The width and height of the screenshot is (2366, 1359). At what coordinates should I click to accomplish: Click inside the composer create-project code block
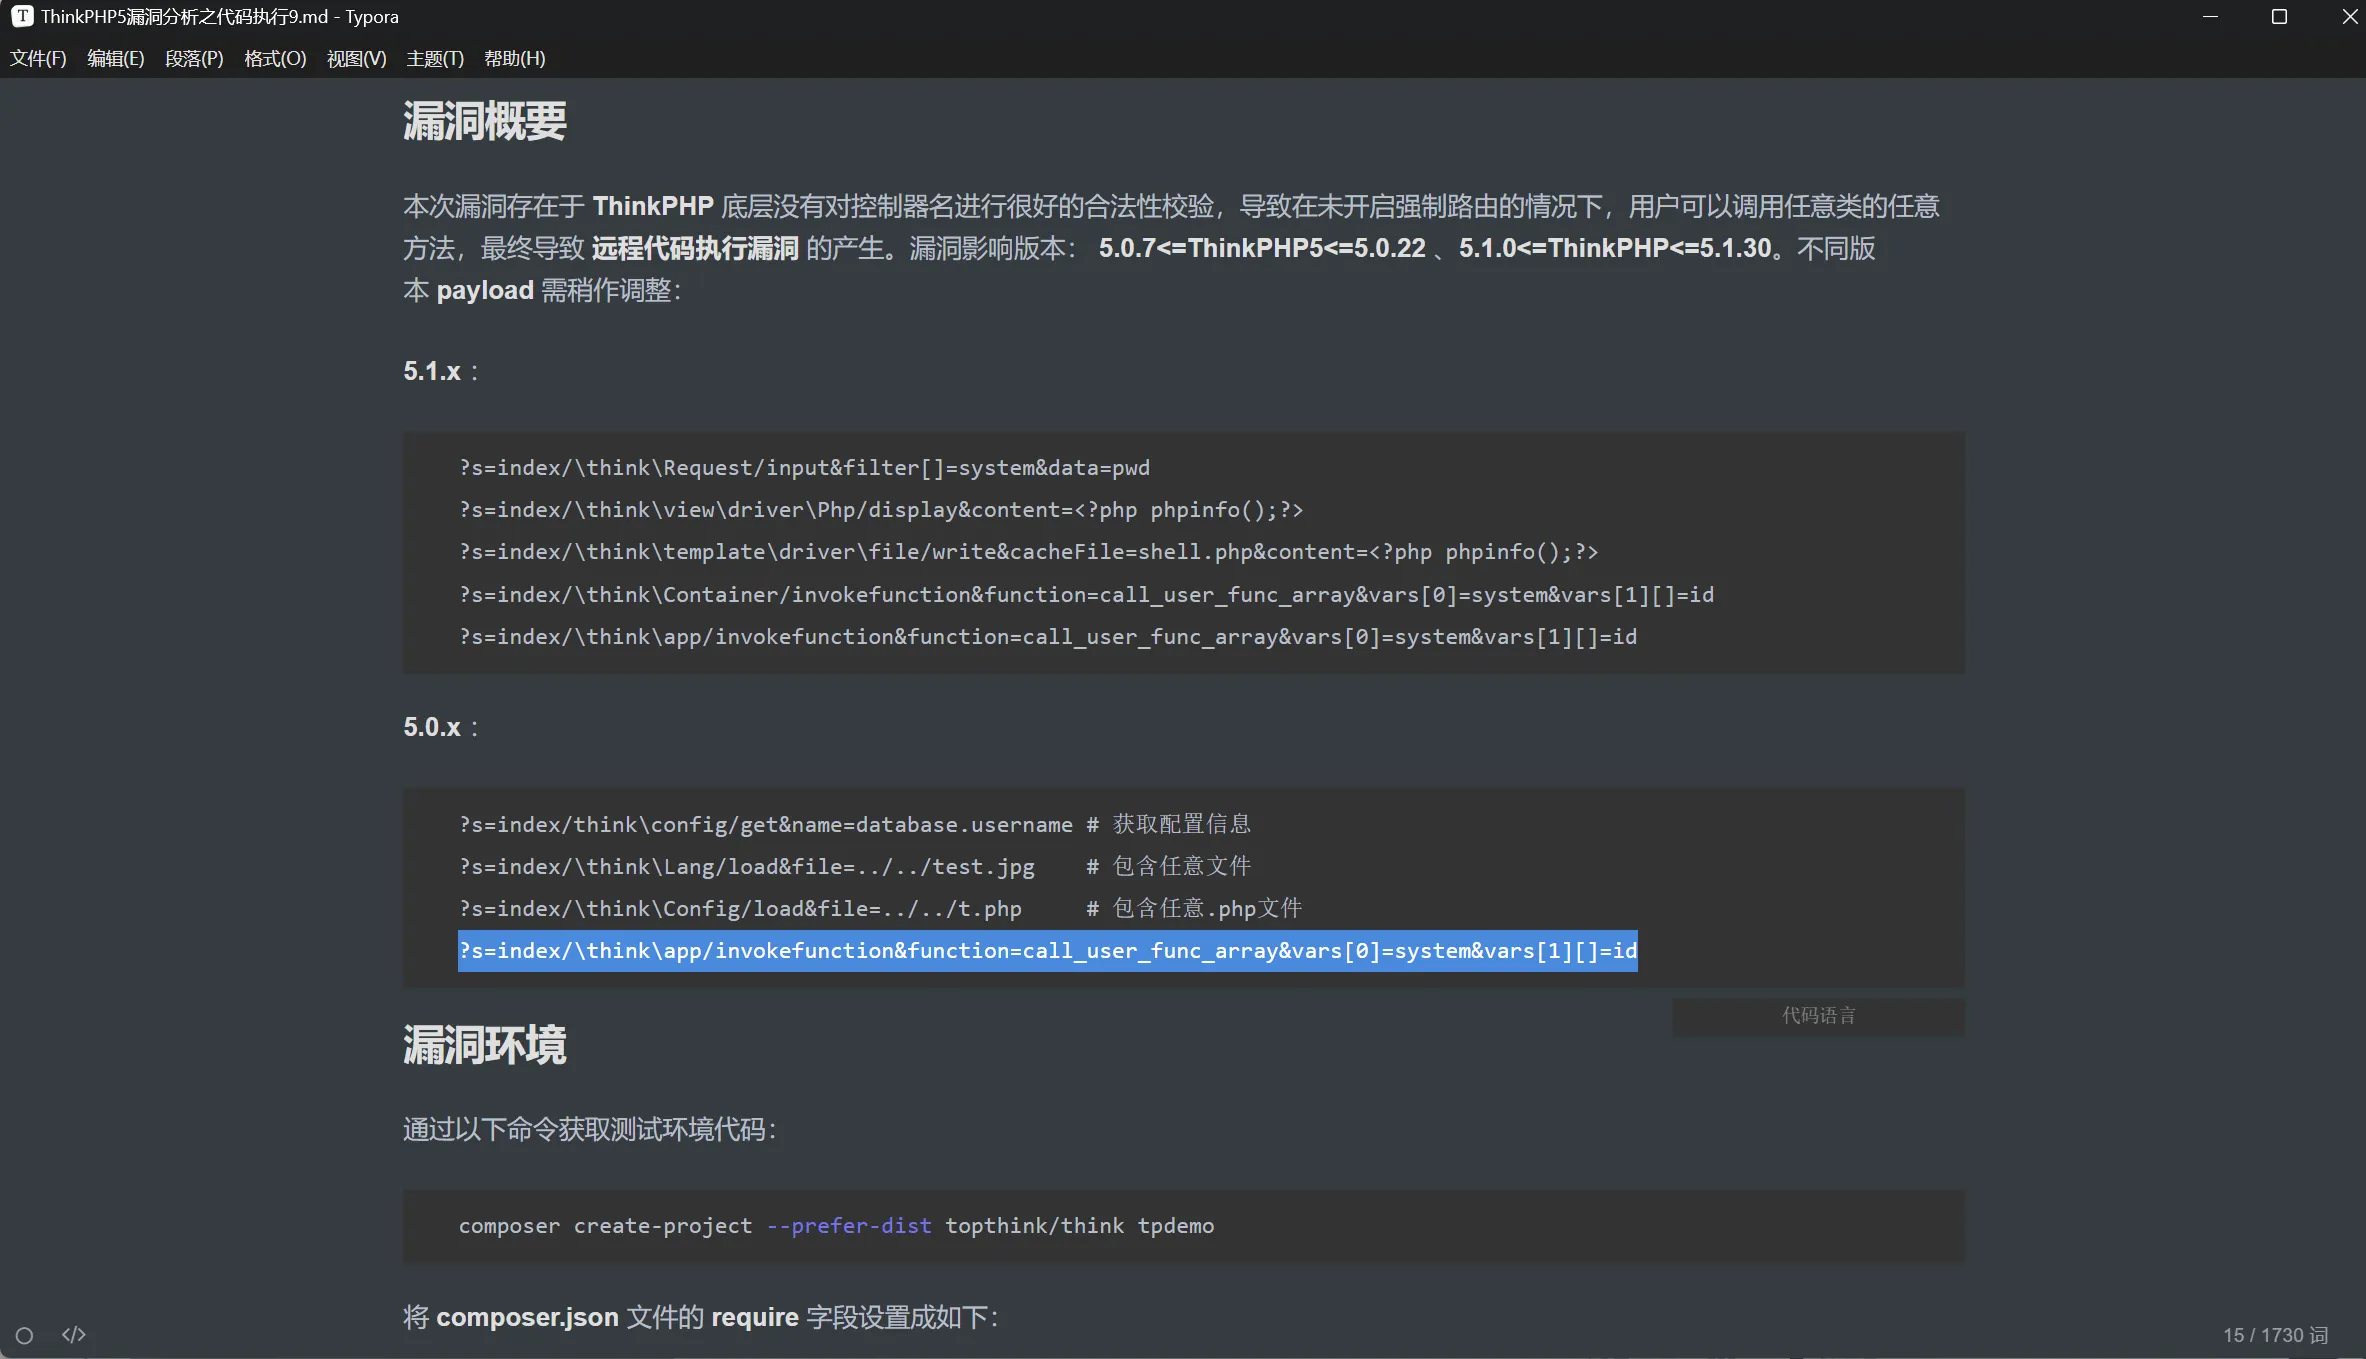tap(836, 1226)
